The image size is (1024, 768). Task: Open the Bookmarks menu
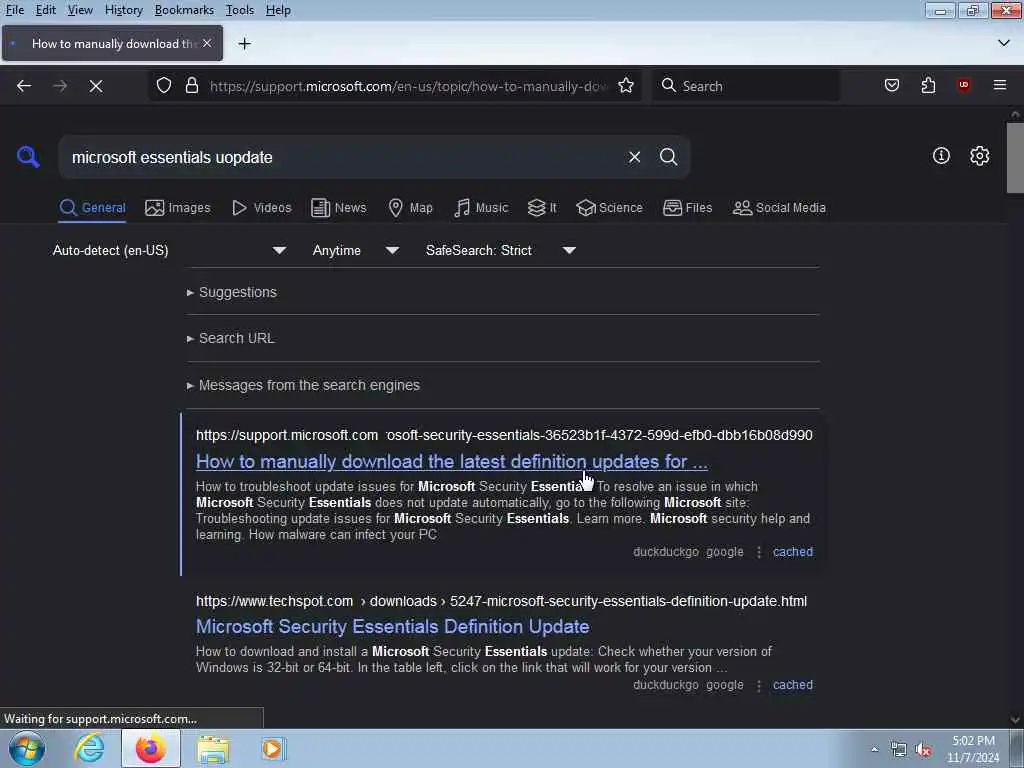[x=184, y=10]
